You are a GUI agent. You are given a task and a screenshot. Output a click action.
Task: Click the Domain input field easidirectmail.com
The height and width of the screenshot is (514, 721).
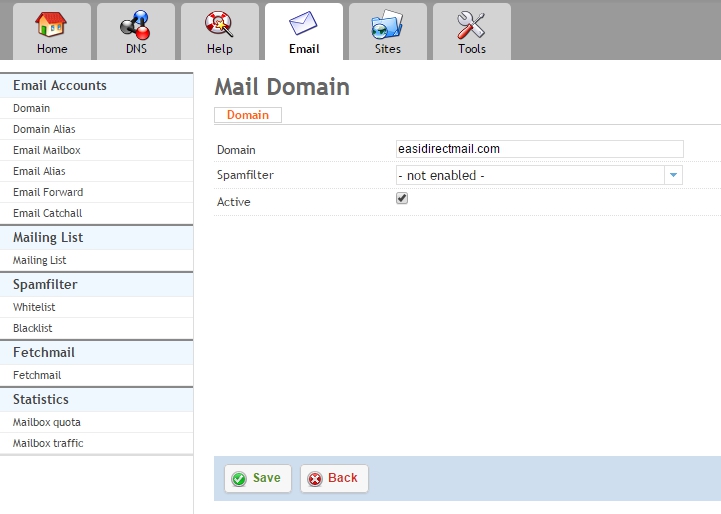(540, 149)
